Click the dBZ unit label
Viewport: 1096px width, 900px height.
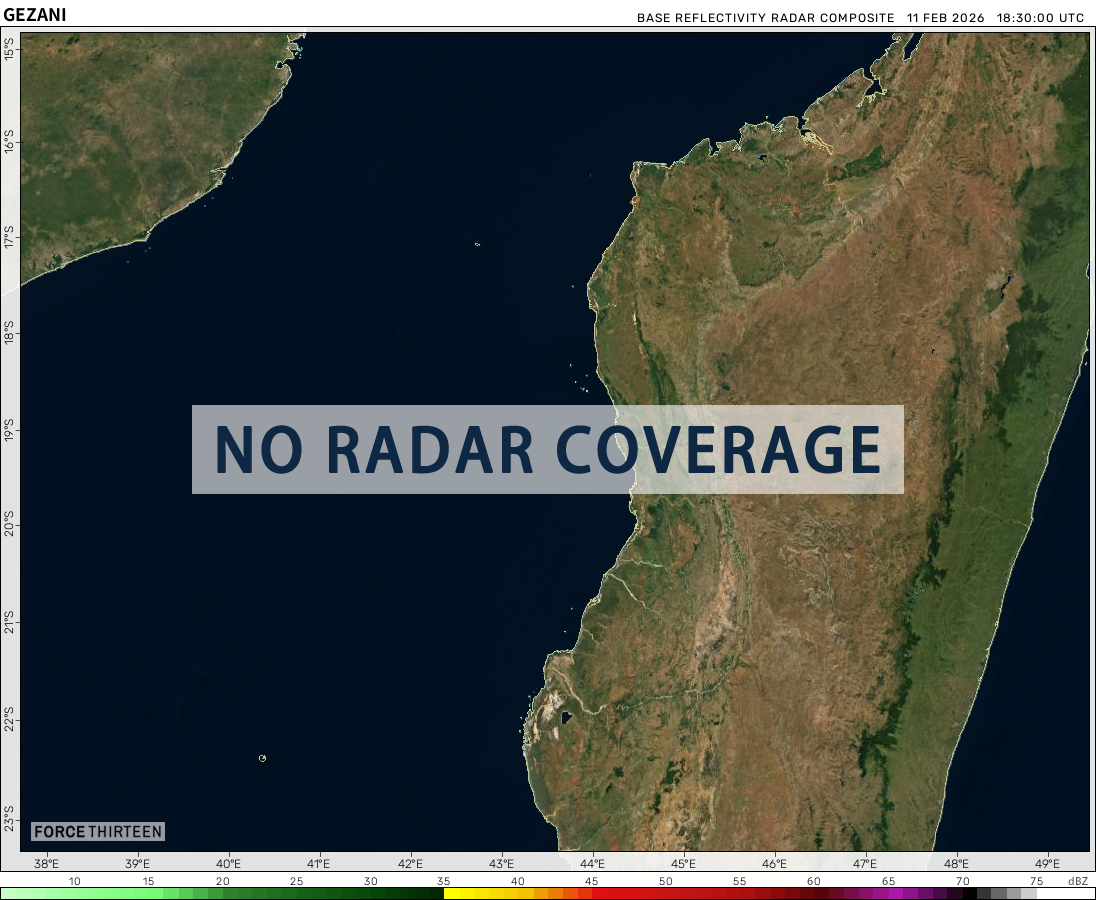(x=1077, y=881)
